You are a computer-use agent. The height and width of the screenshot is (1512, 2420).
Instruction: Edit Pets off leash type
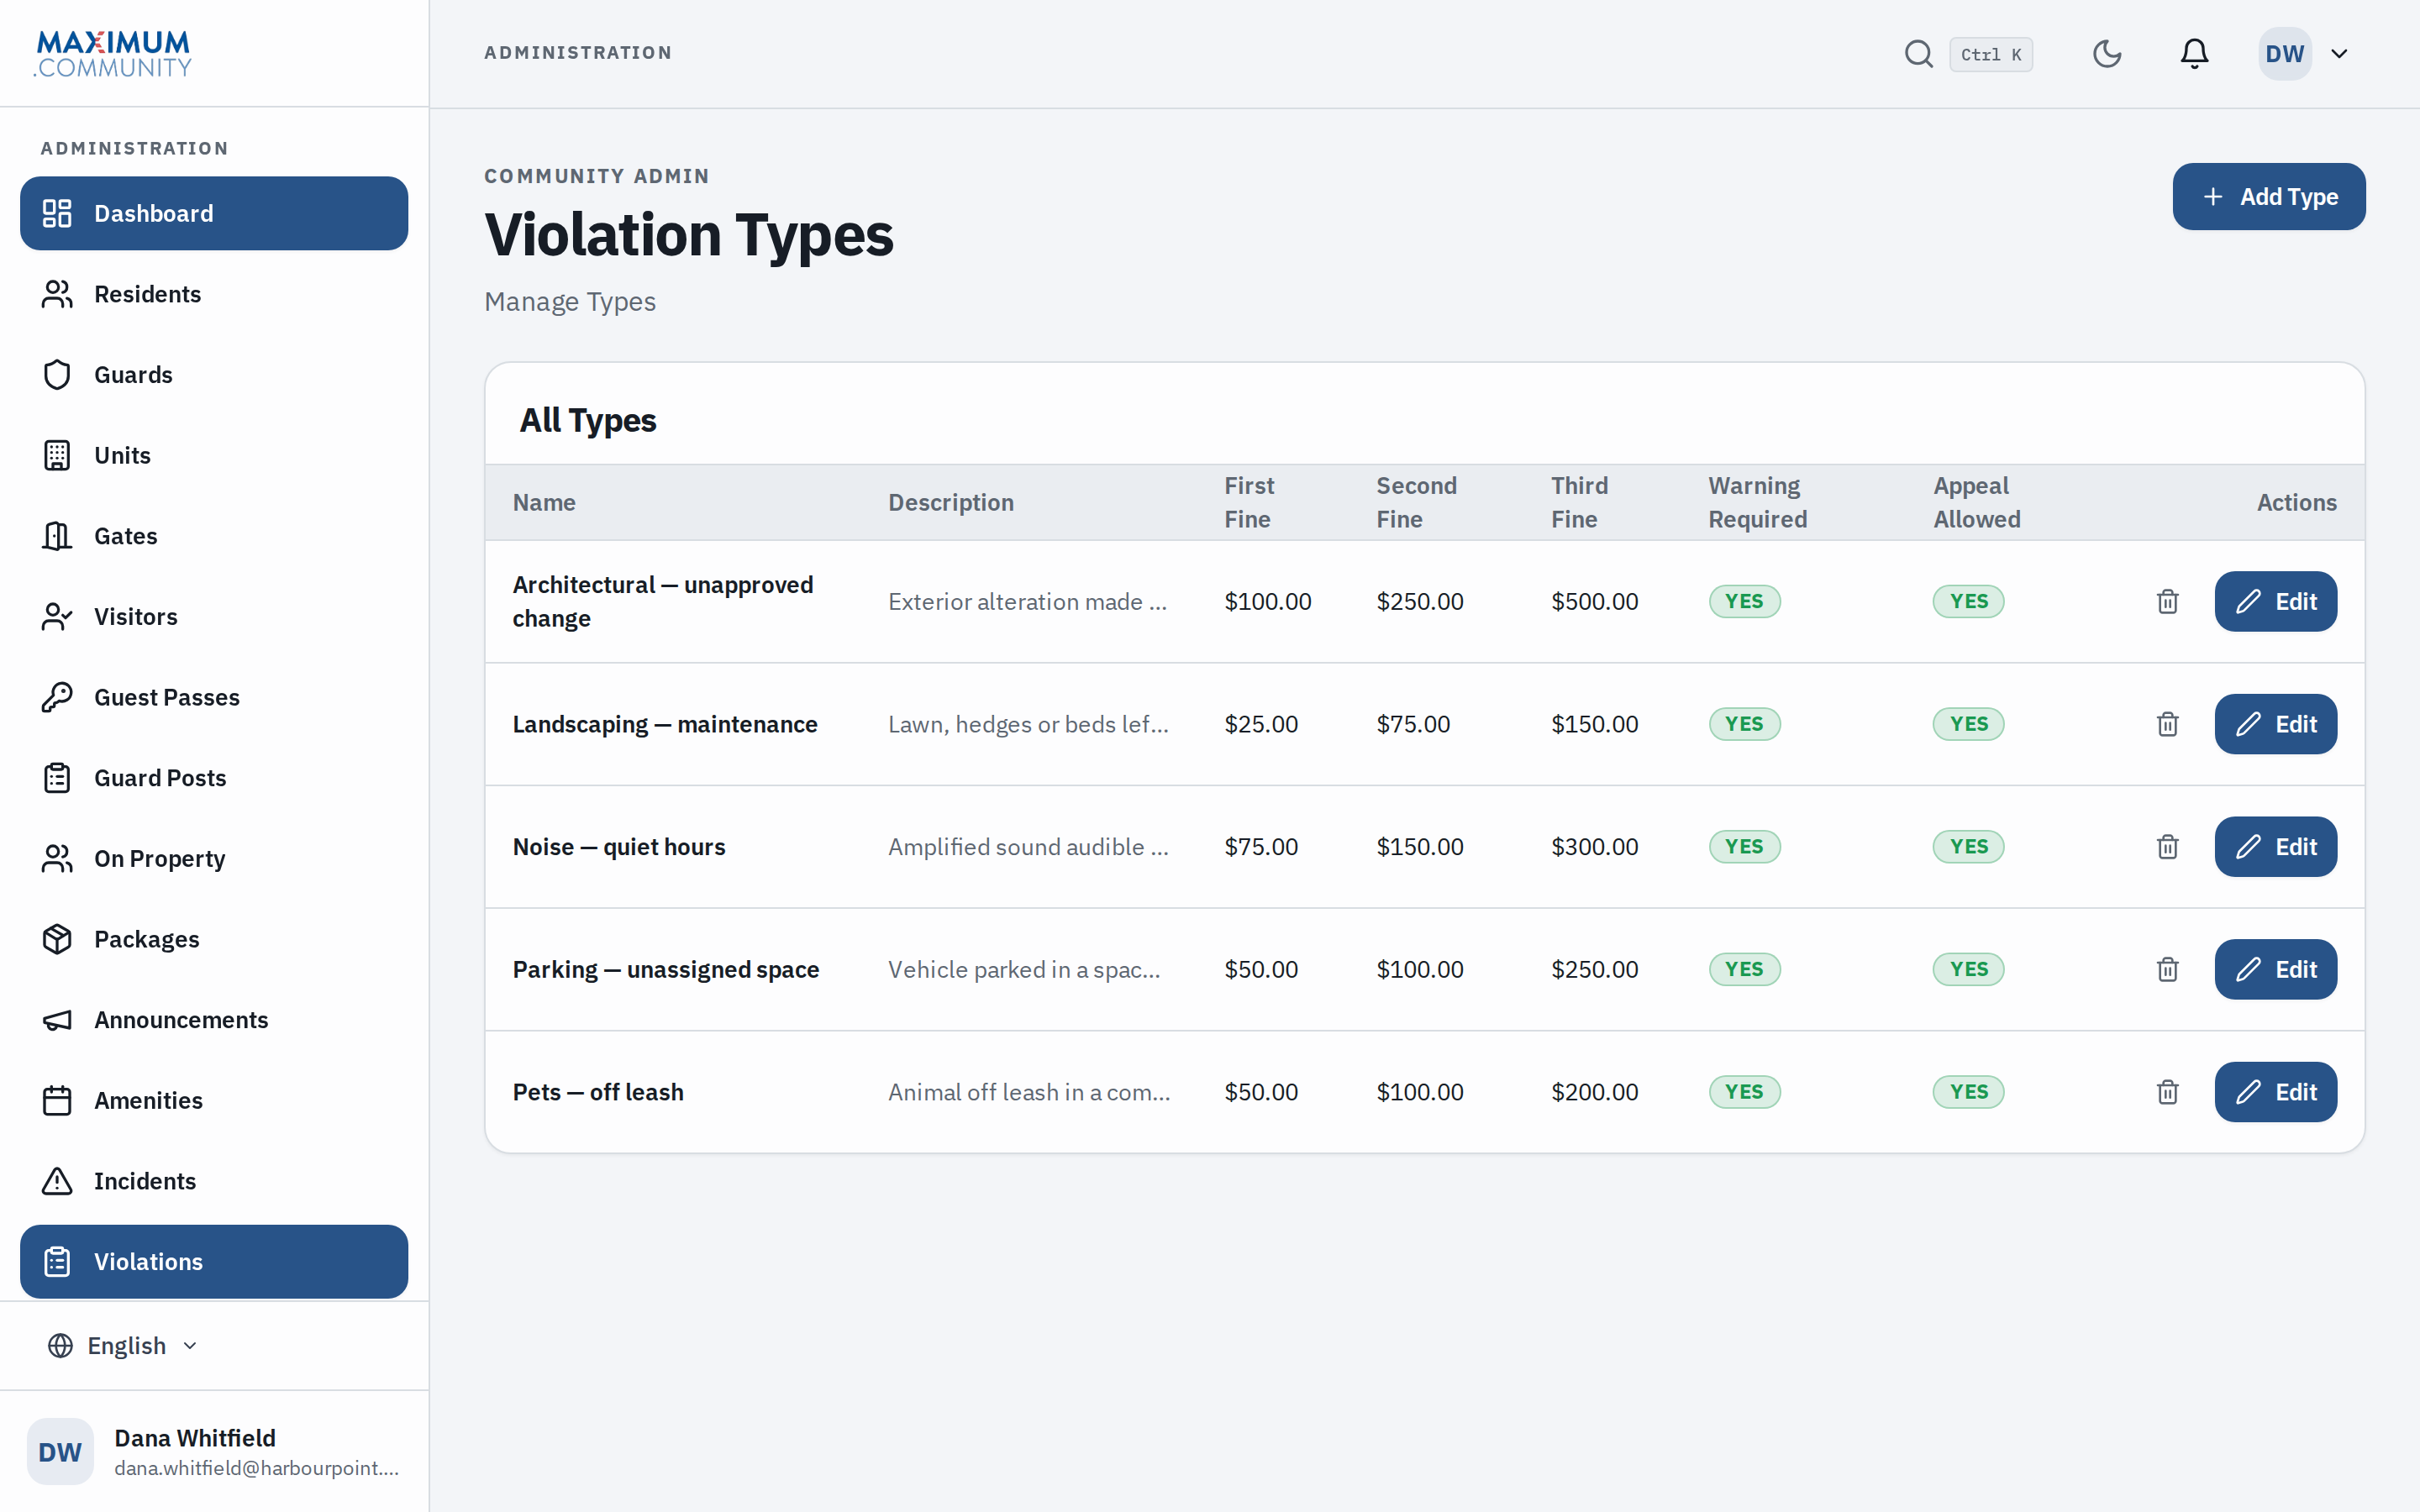coord(2275,1092)
